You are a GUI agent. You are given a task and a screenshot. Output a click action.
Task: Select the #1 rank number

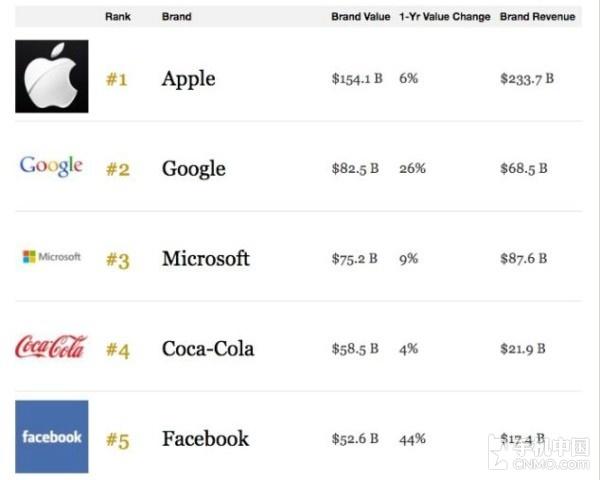[117, 80]
